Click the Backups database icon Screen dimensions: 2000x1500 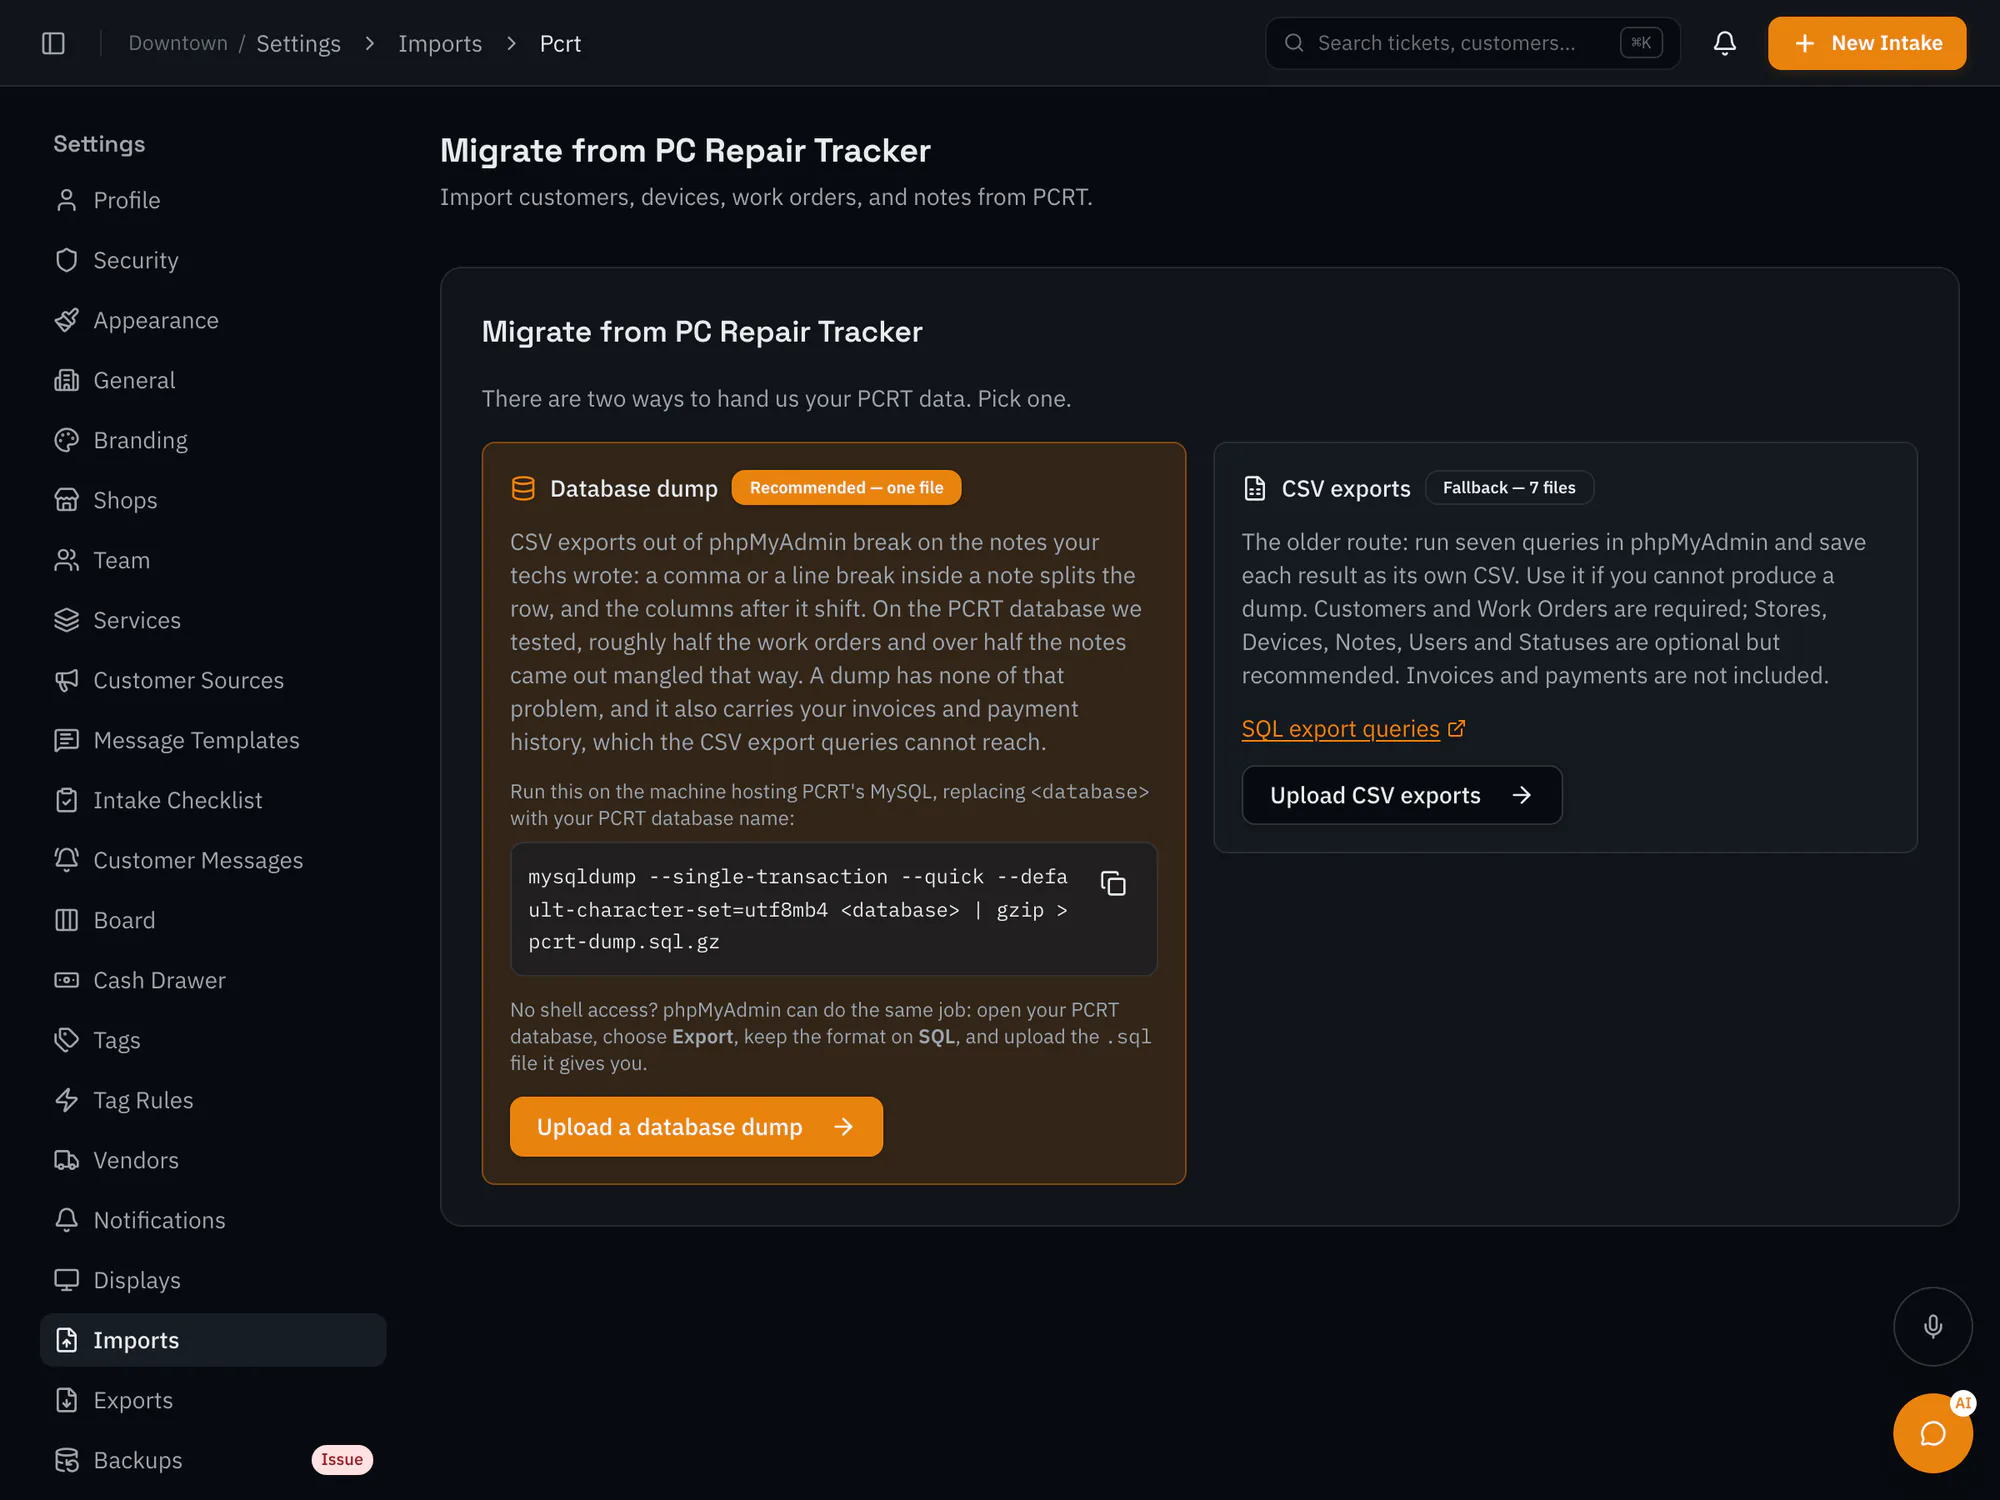tap(67, 1460)
